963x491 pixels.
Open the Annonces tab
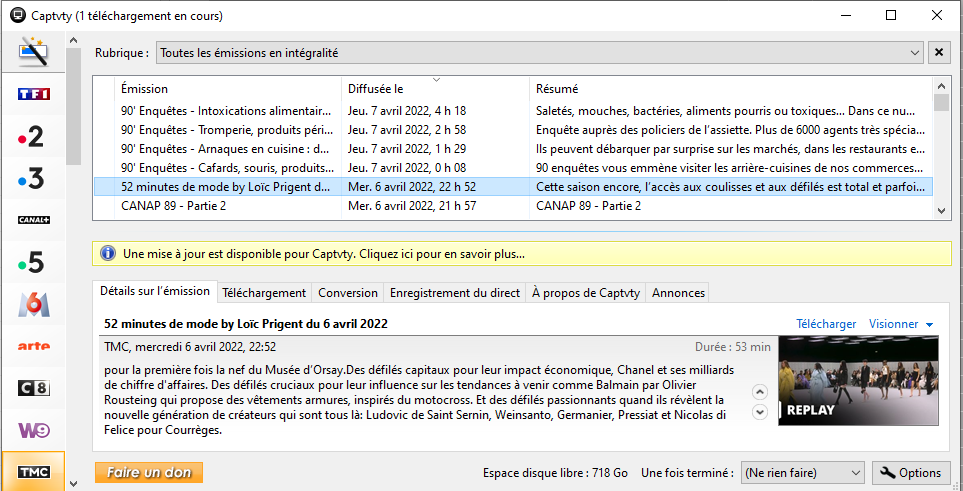click(678, 293)
